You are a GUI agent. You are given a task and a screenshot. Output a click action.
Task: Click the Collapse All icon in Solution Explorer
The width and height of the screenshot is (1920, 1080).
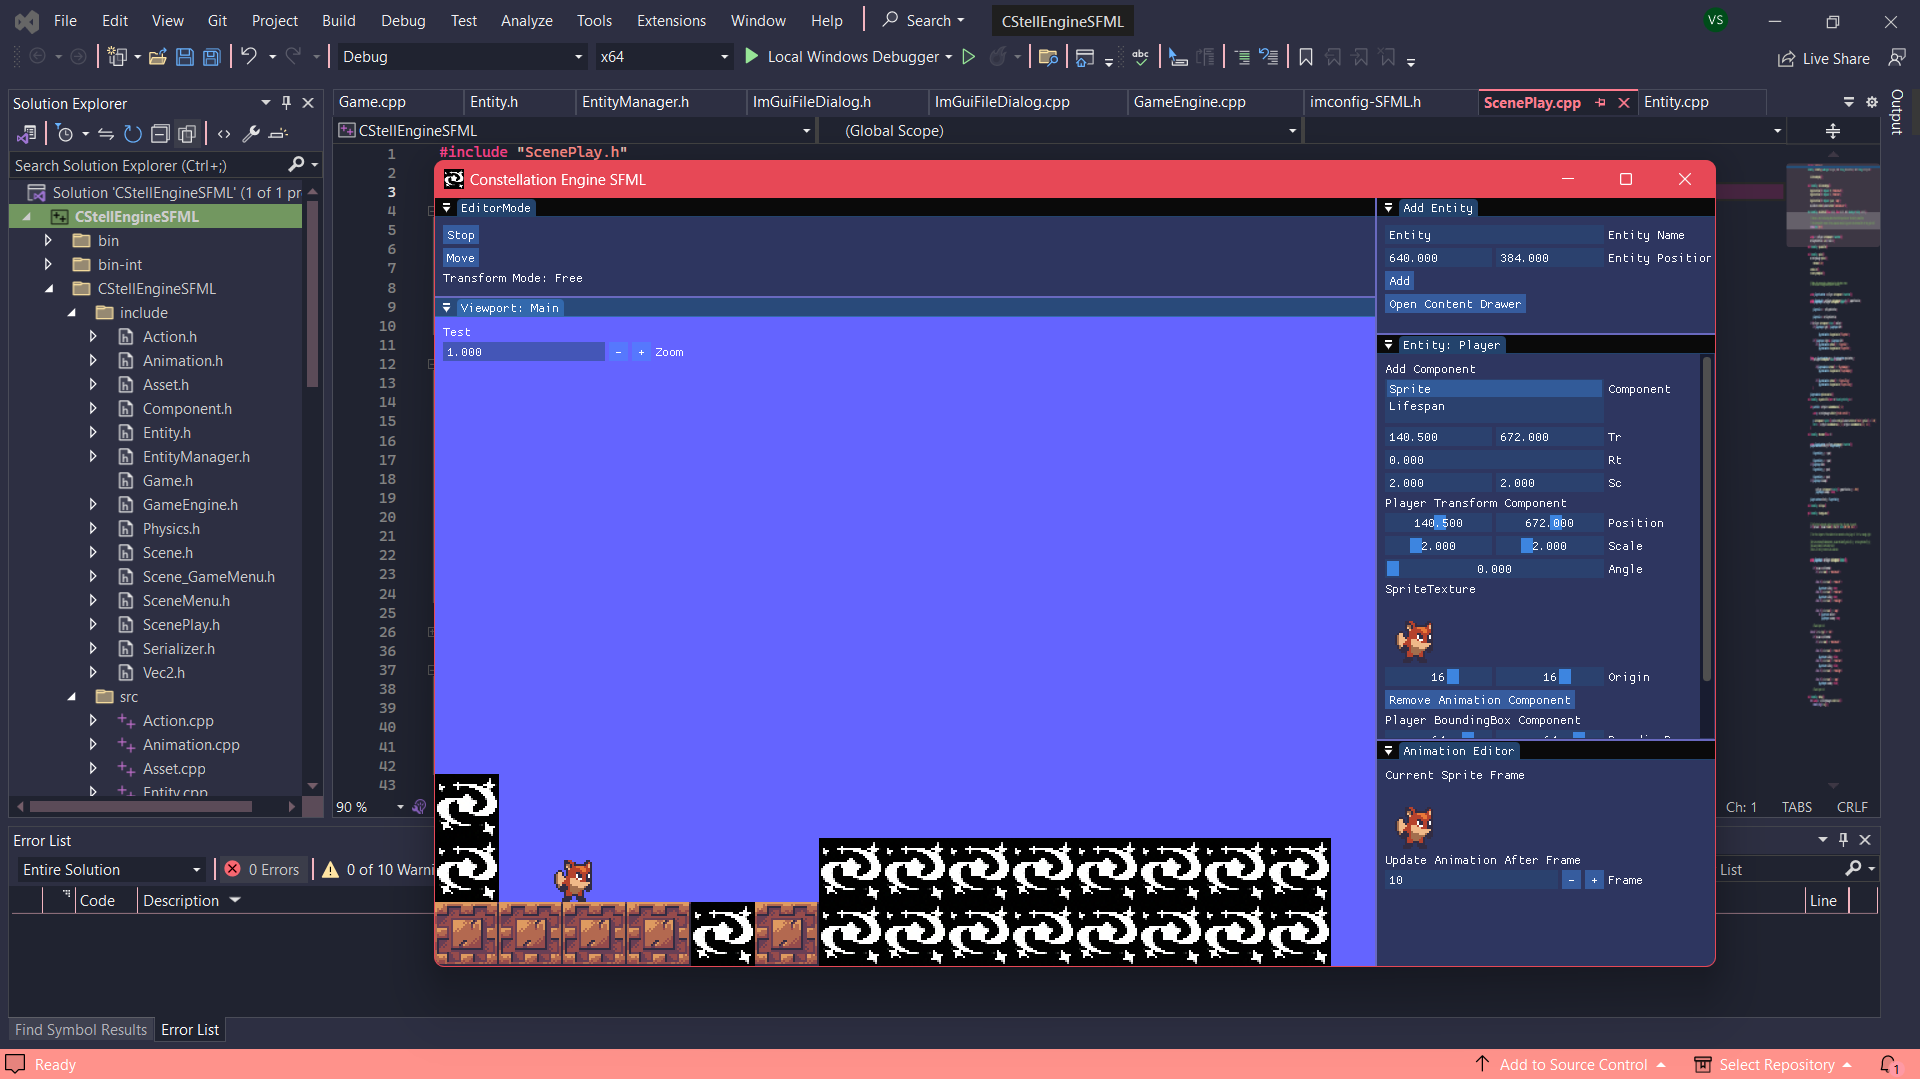point(160,133)
